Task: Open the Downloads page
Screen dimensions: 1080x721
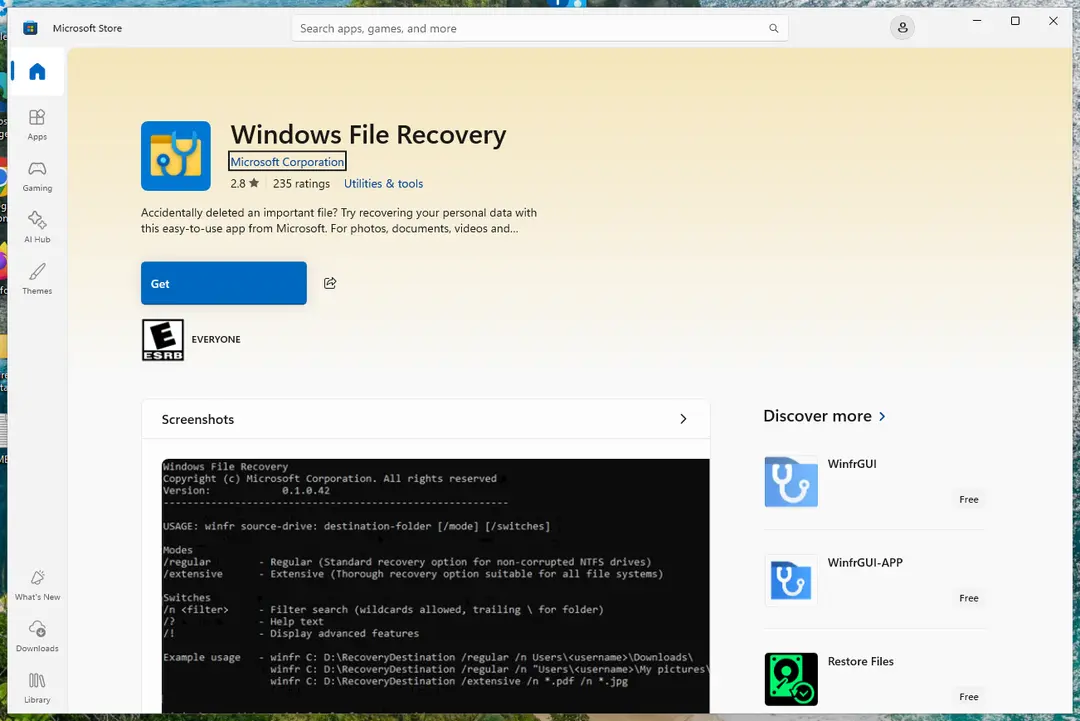Action: pos(37,636)
